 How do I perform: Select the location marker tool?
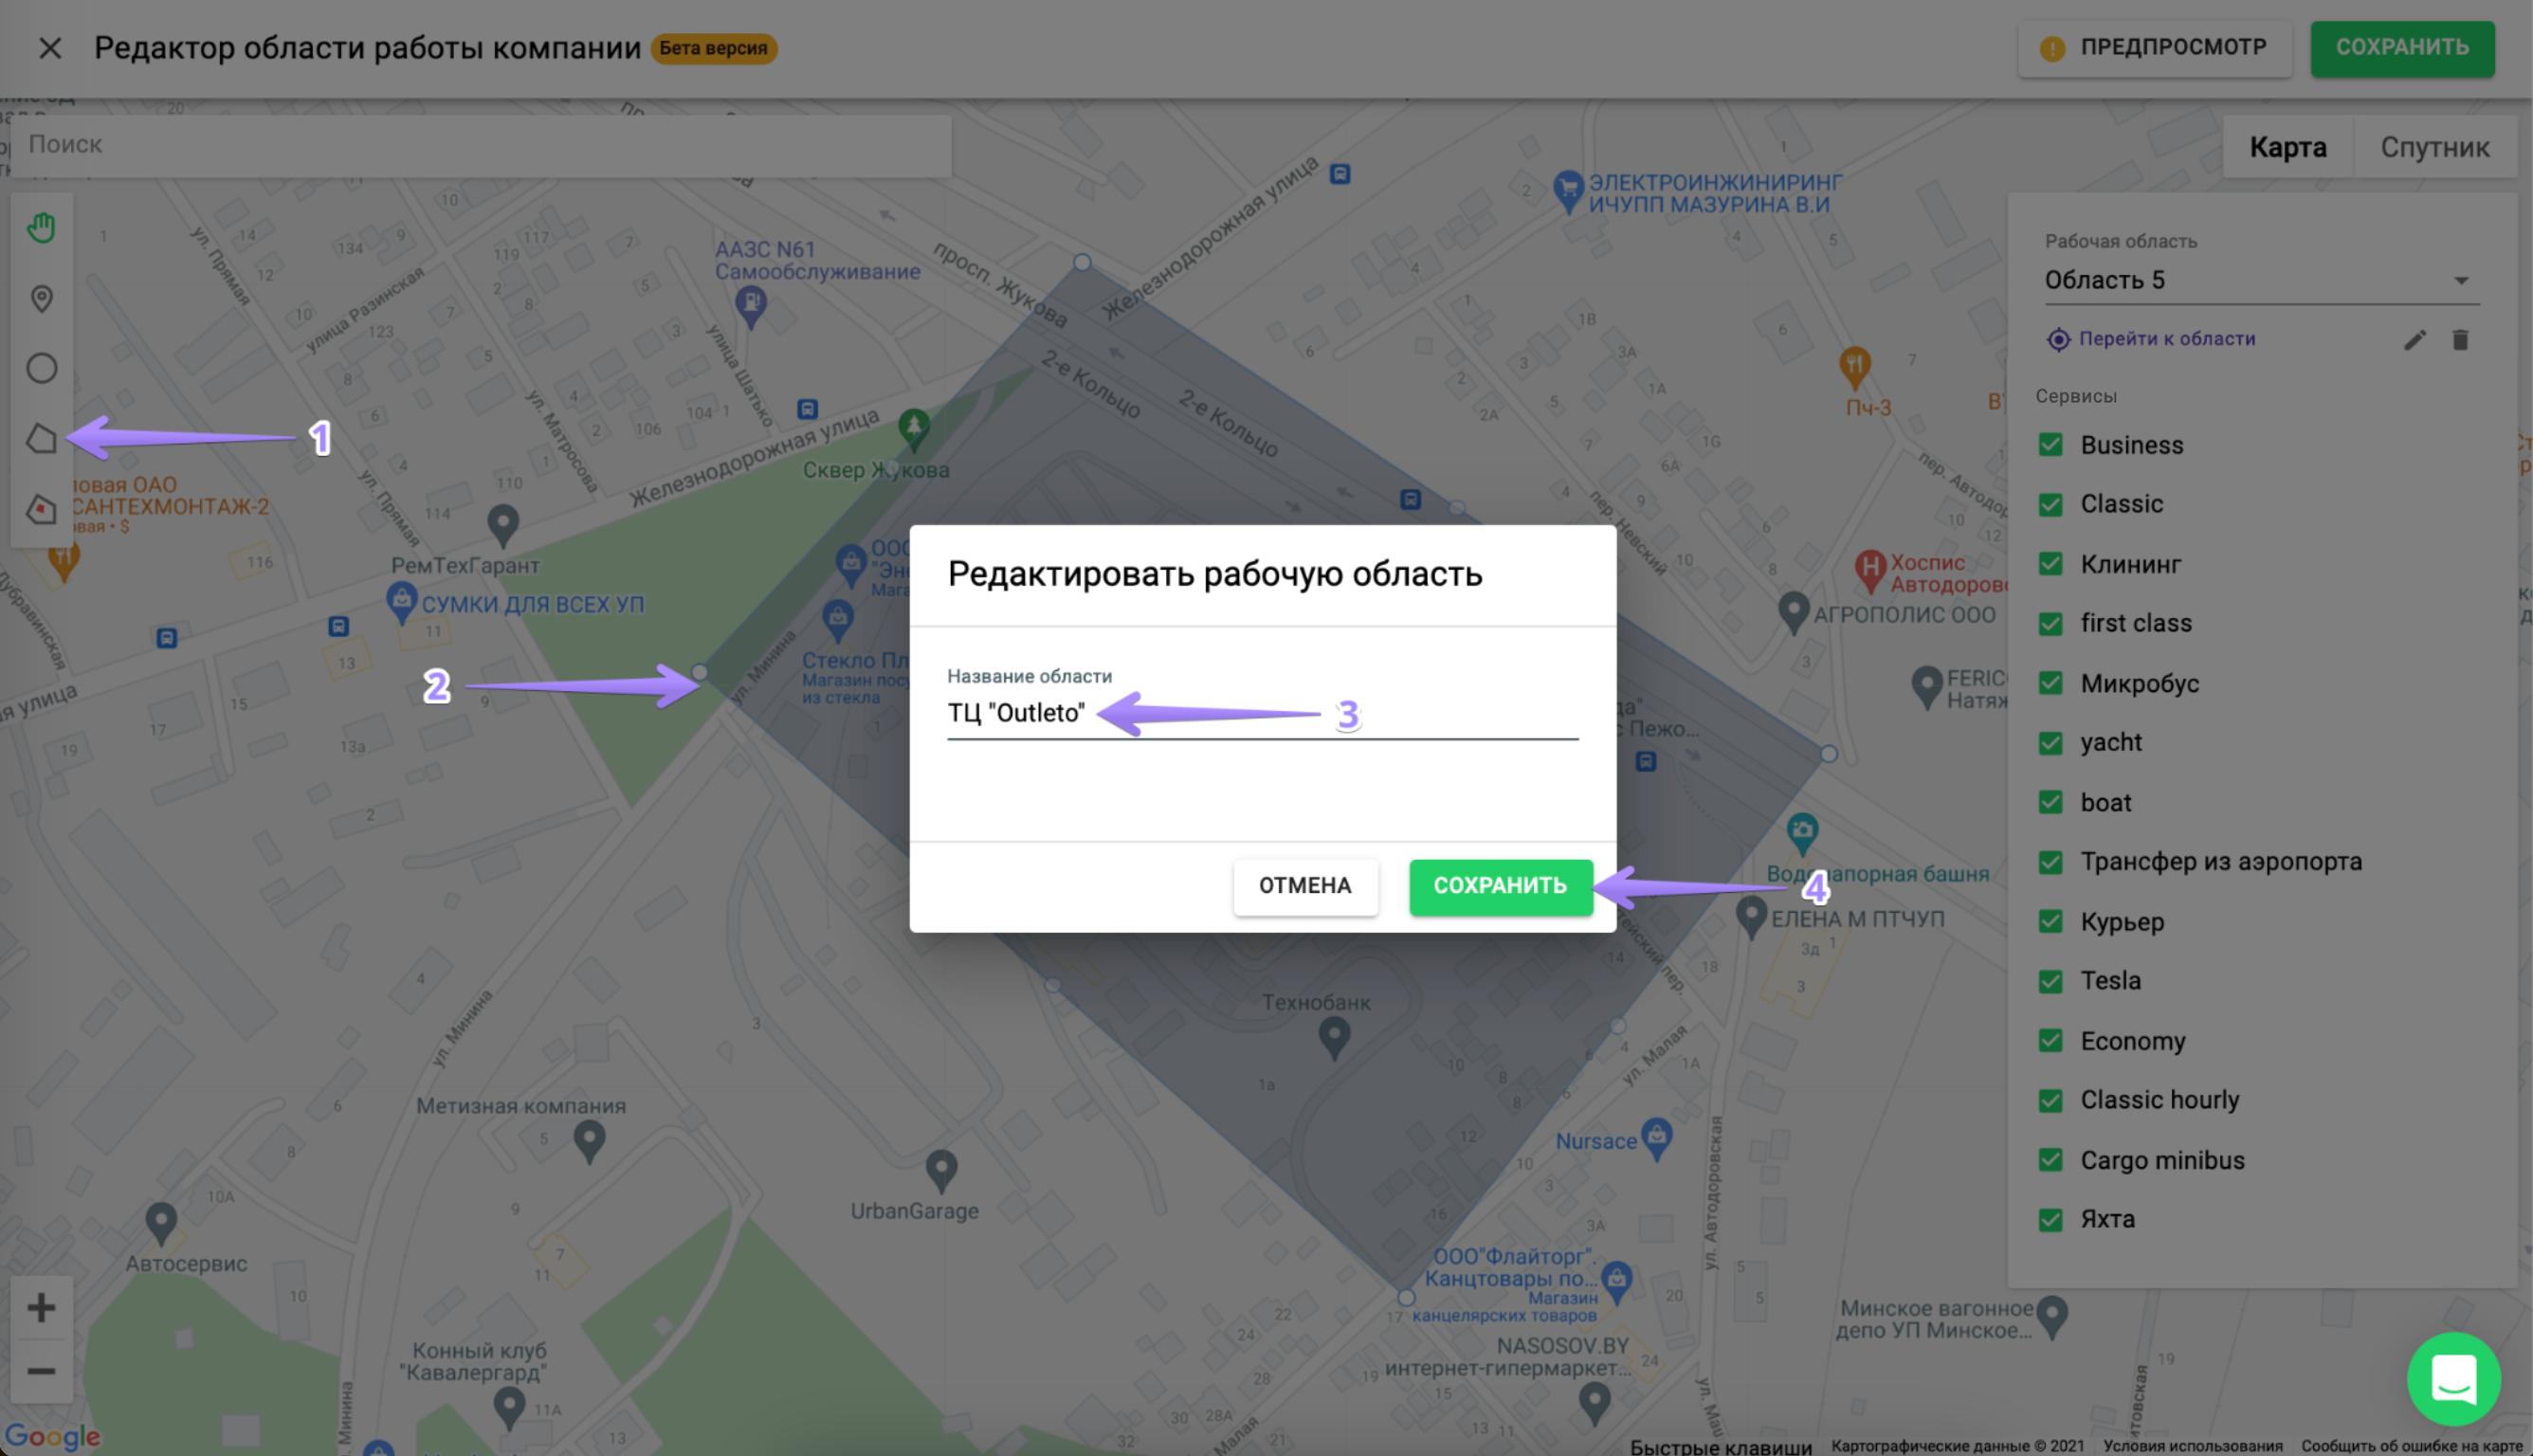41,298
